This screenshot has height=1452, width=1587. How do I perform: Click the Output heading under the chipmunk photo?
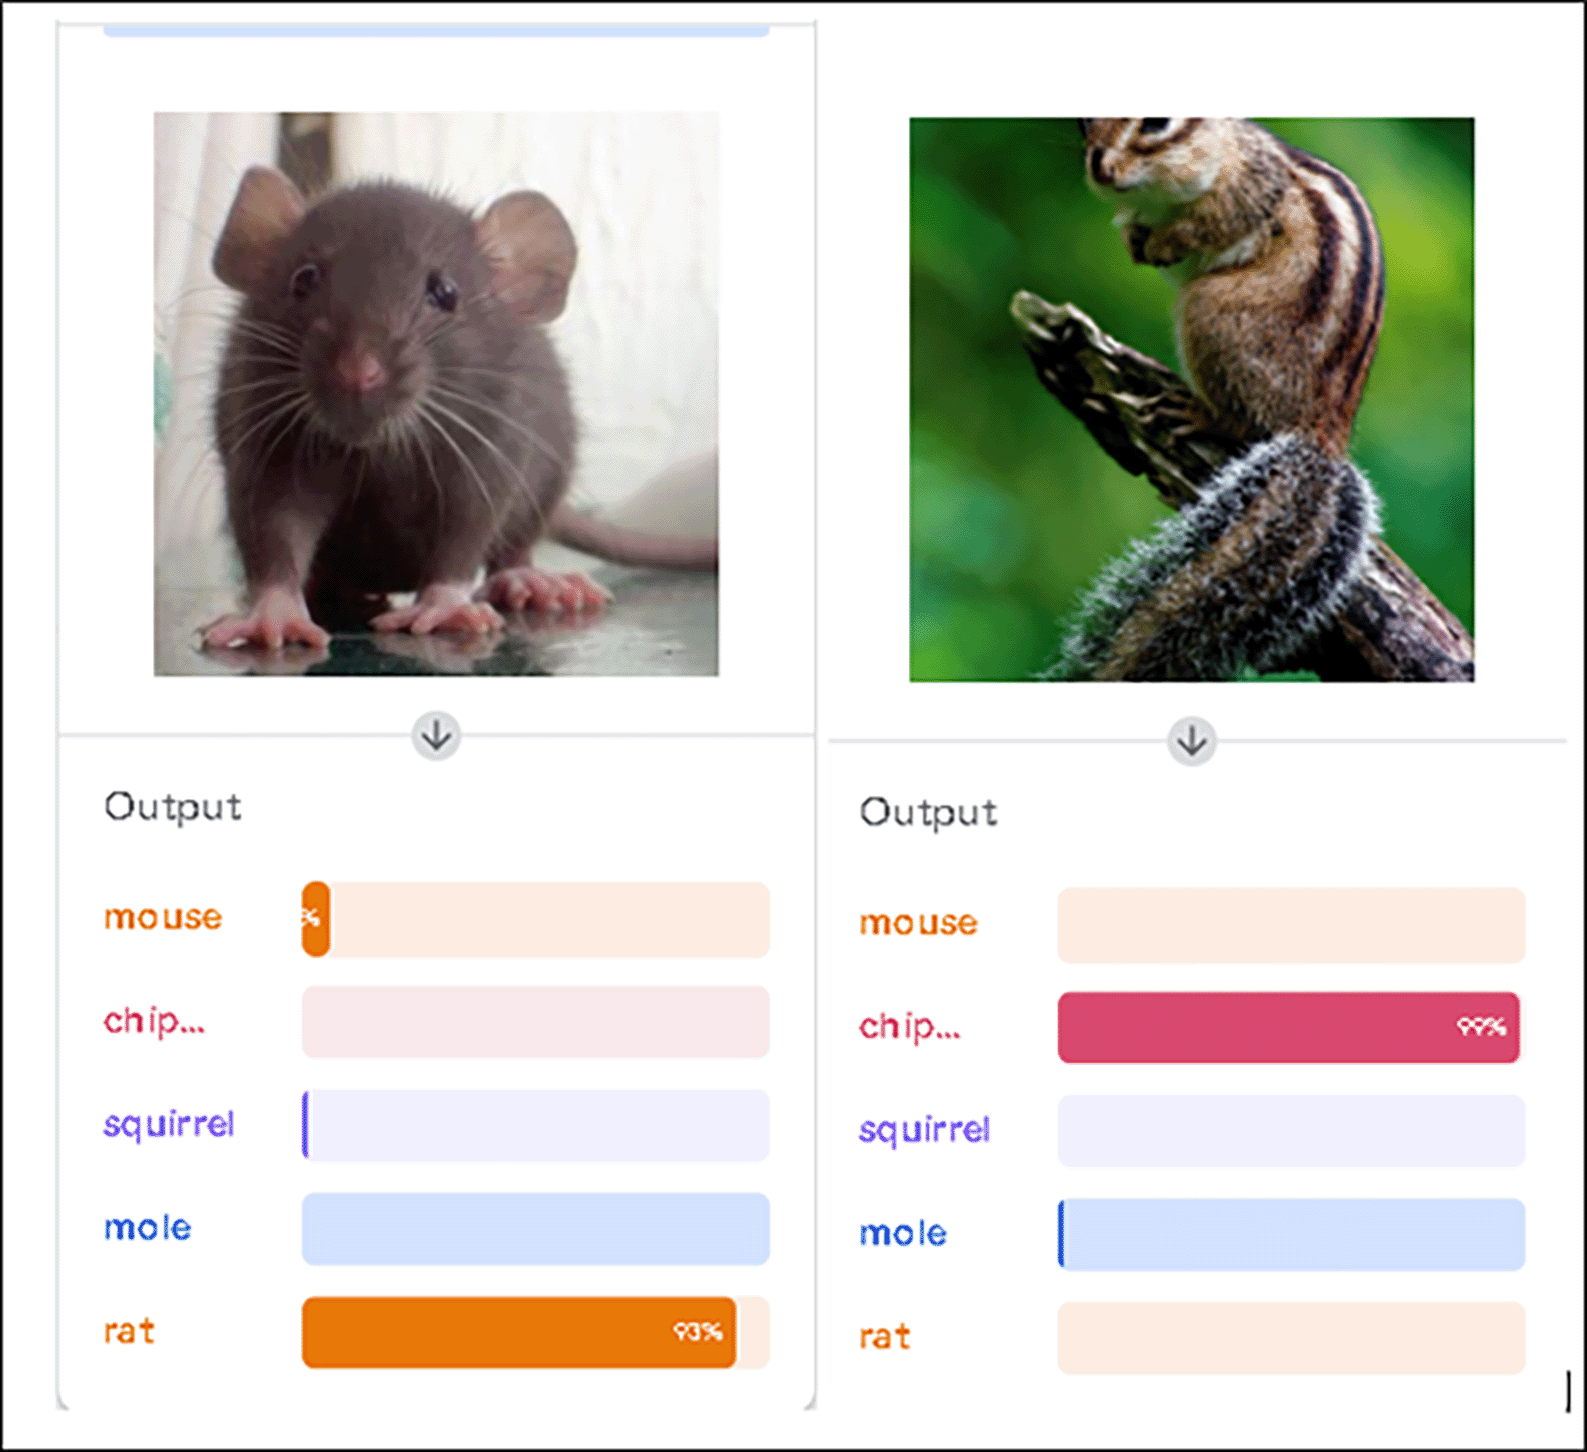tap(928, 812)
